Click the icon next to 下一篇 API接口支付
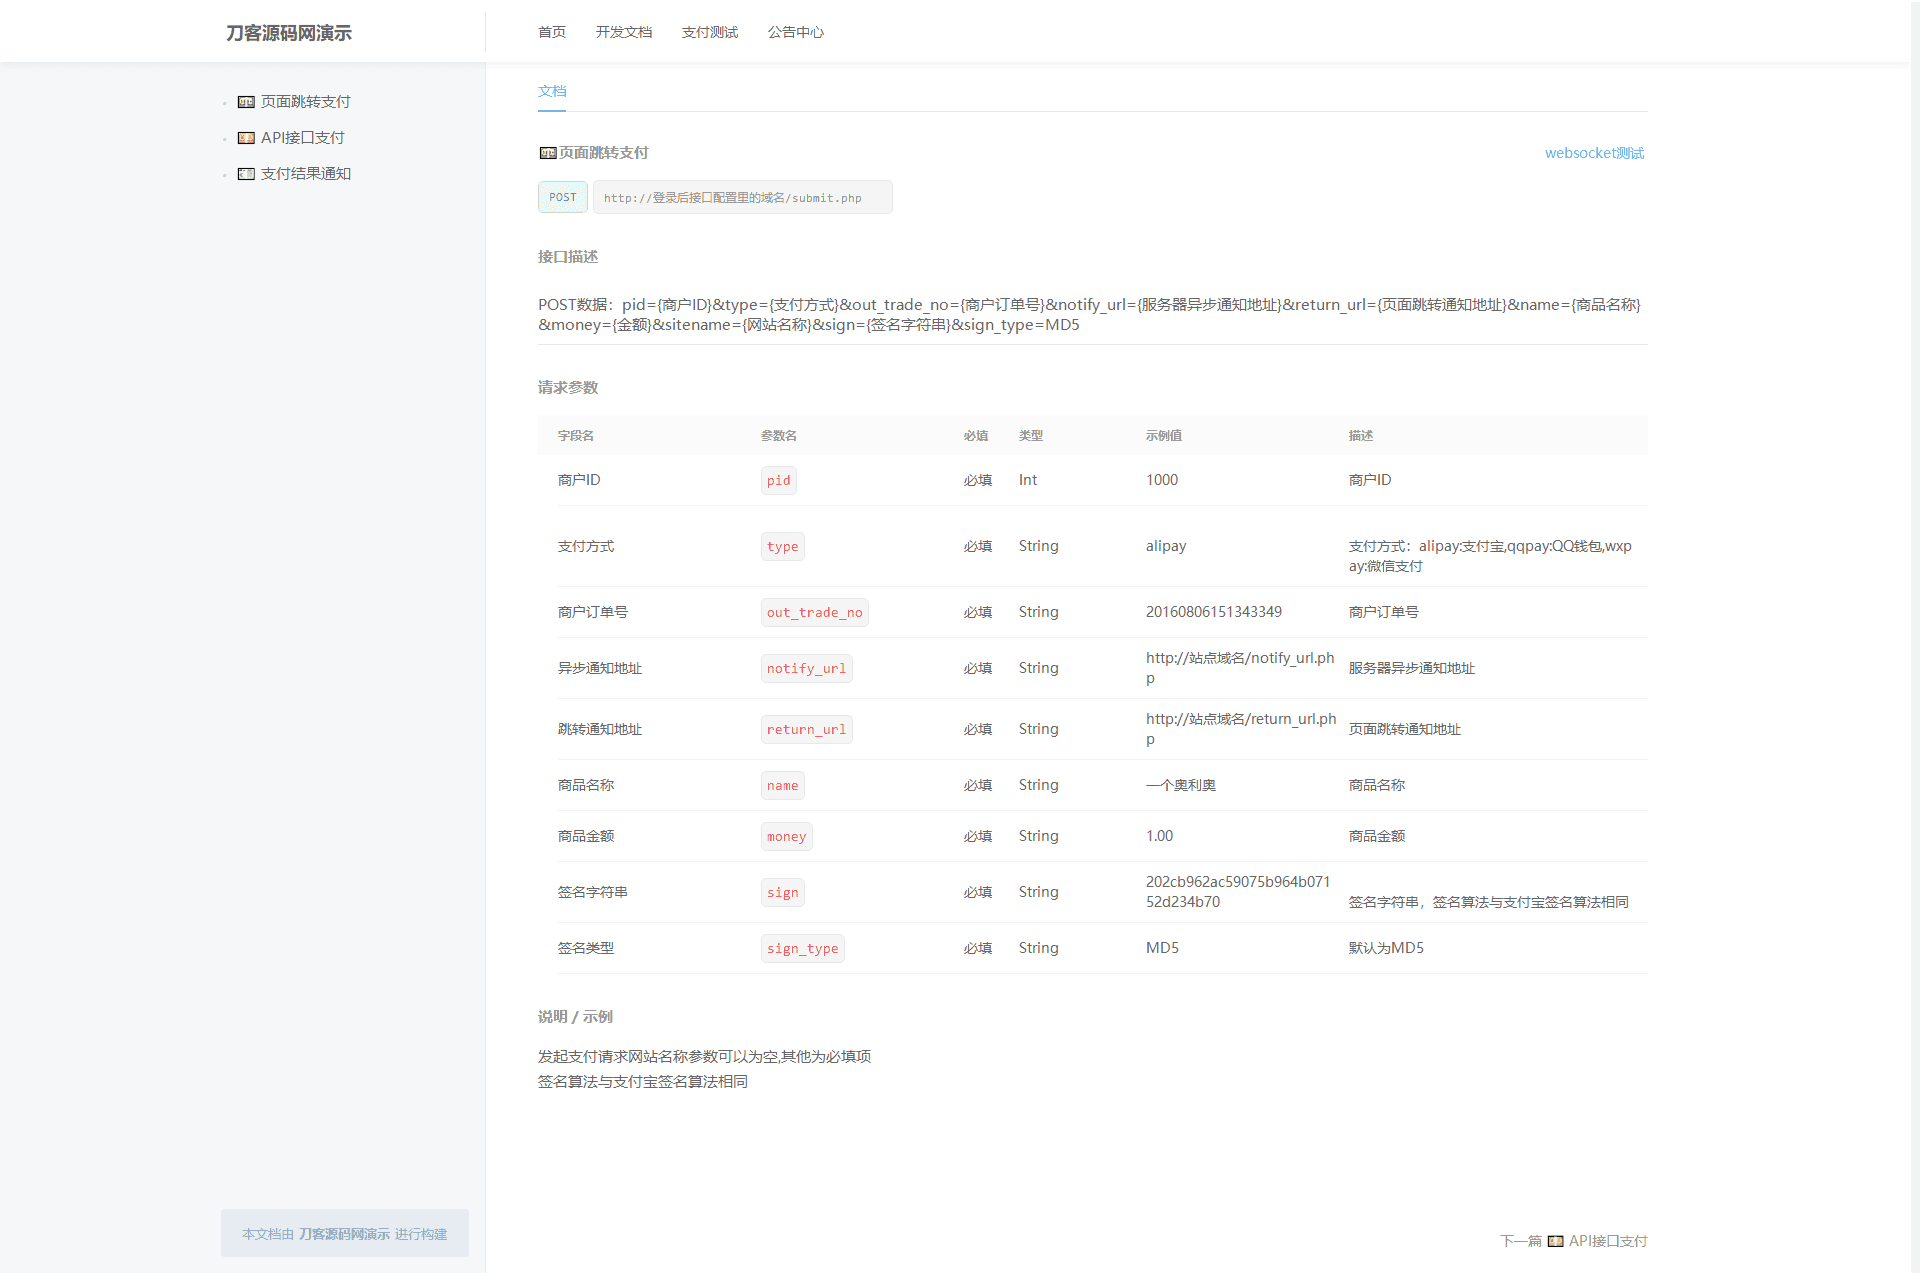Image resolution: width=1920 pixels, height=1273 pixels. tap(1555, 1241)
